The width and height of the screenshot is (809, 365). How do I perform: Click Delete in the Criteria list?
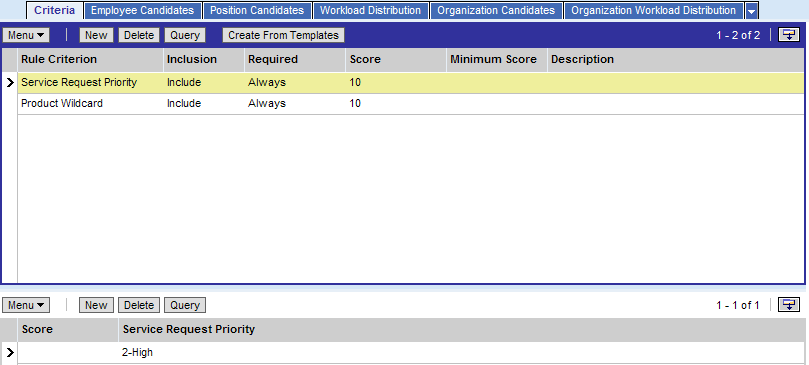click(139, 35)
